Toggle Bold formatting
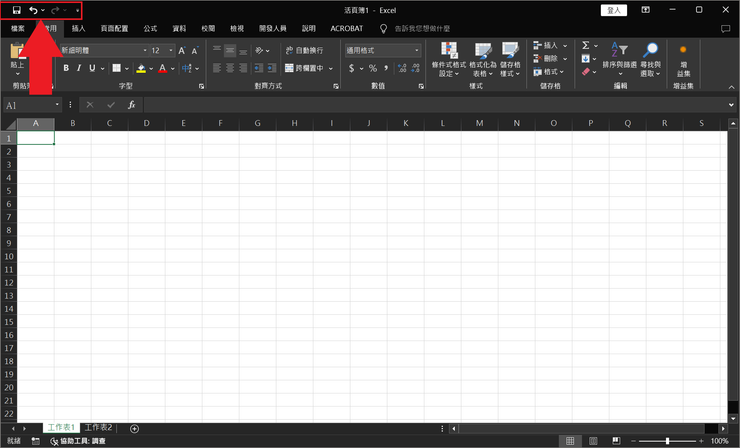740x448 pixels. tap(66, 68)
